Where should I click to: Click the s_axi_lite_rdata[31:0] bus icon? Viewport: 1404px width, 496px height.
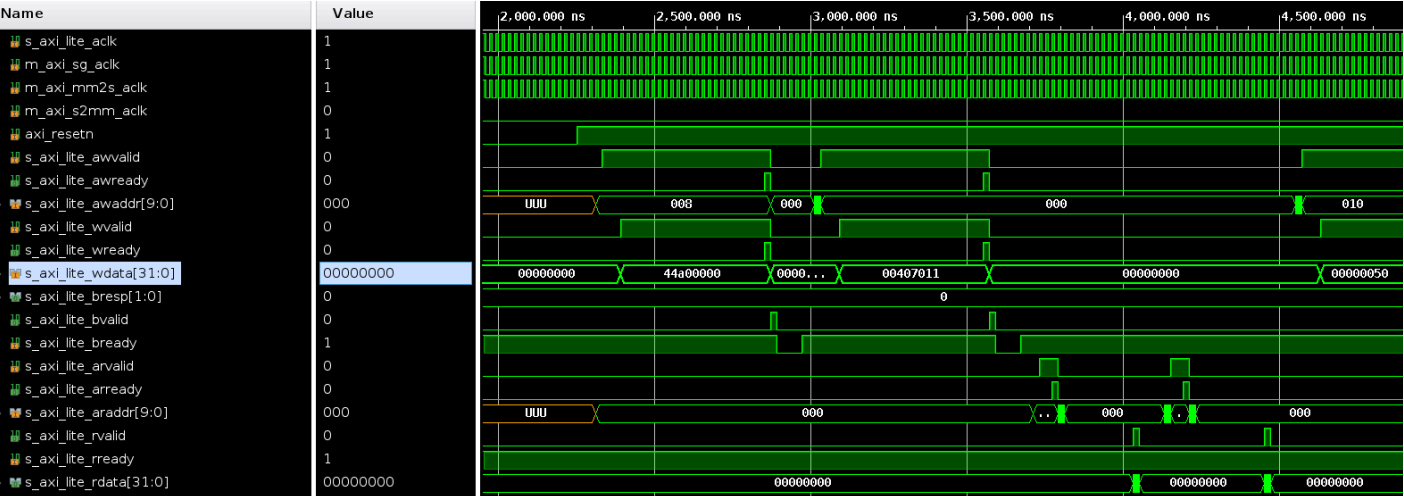coord(15,482)
